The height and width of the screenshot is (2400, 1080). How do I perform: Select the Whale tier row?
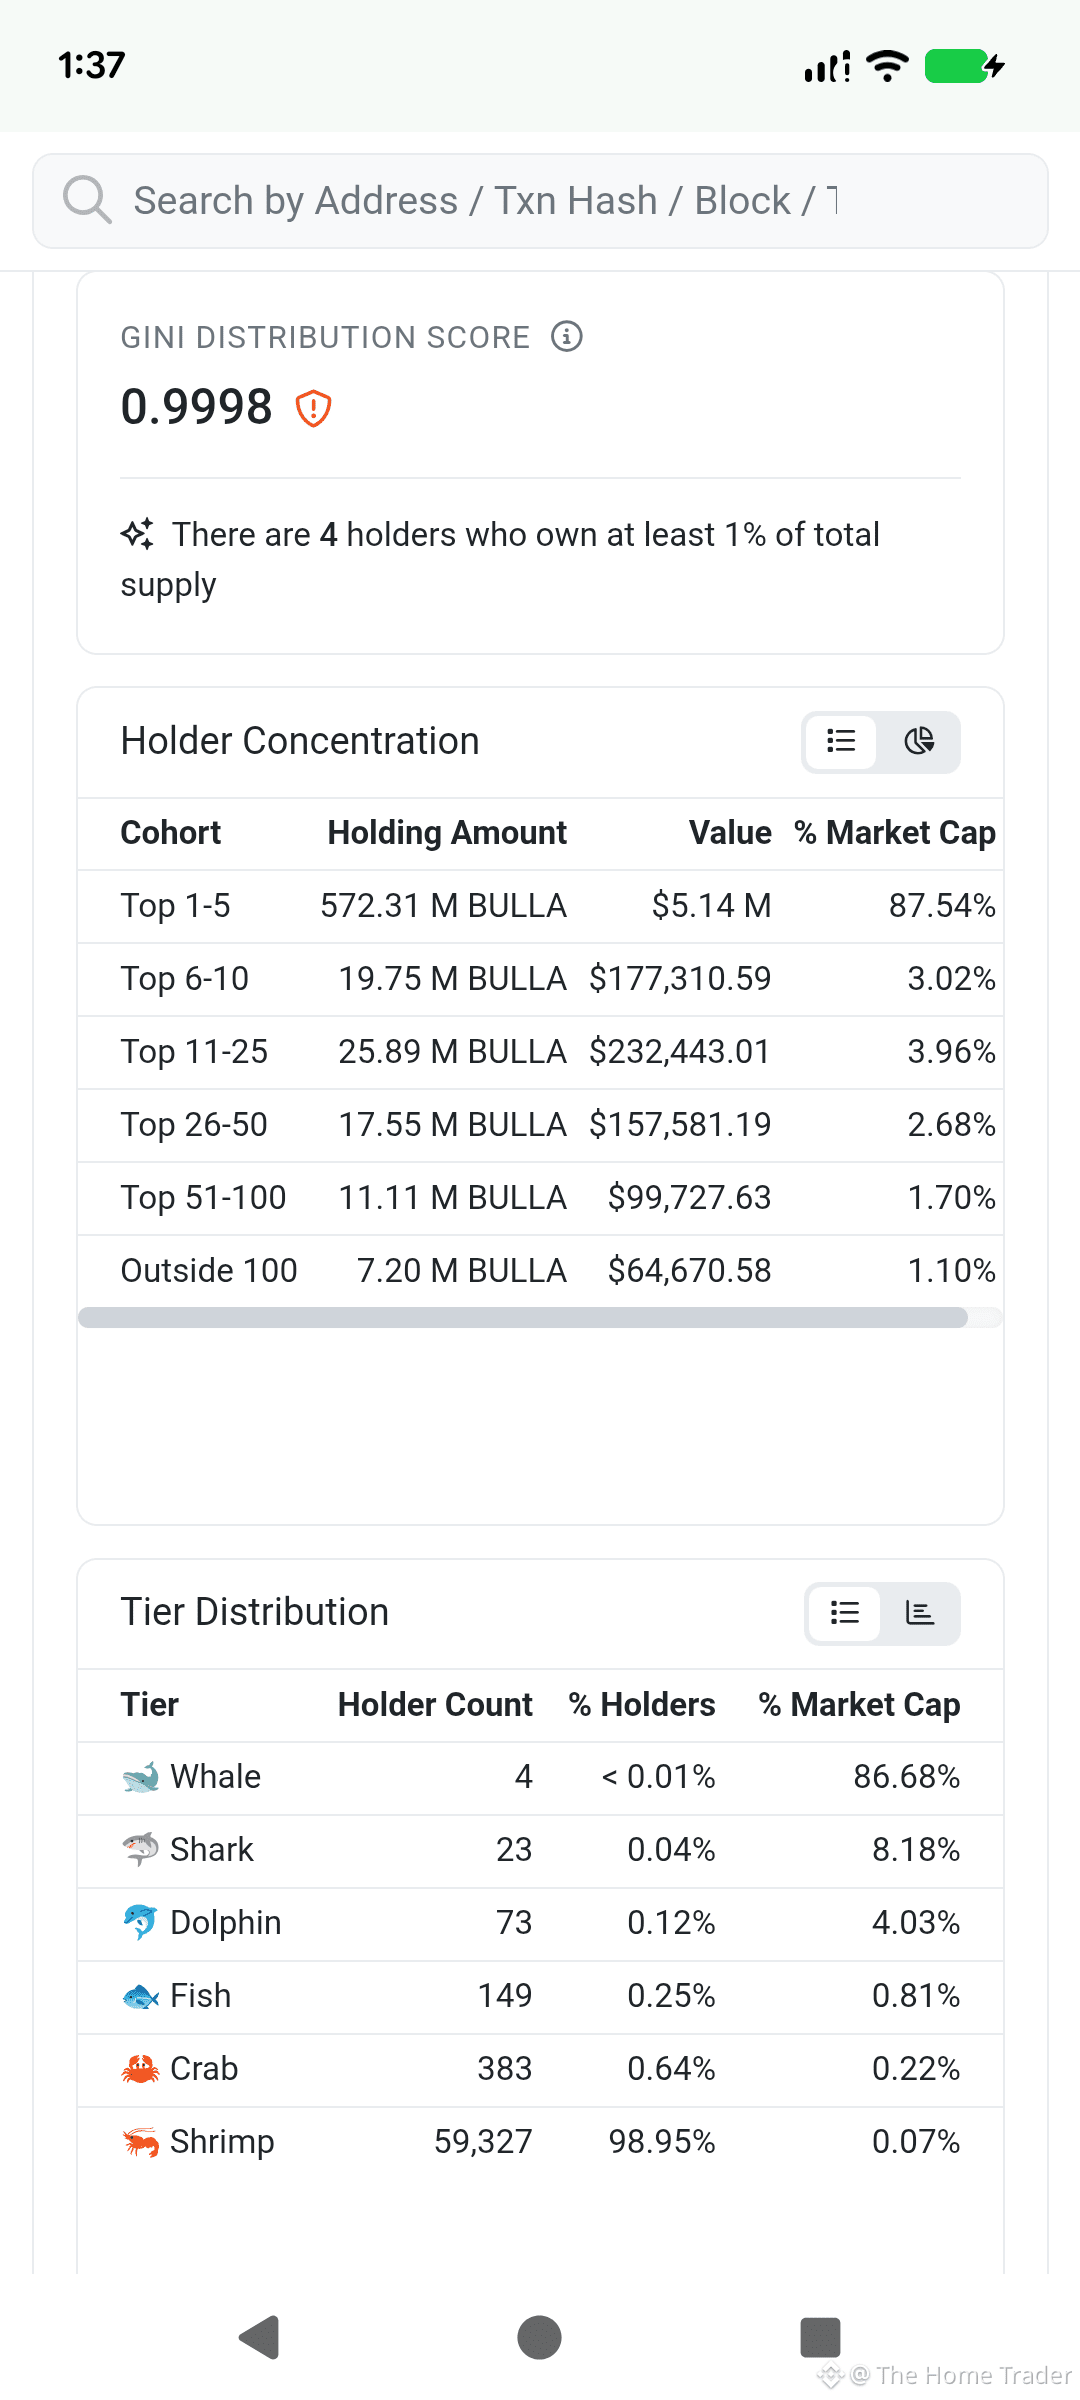[540, 1777]
